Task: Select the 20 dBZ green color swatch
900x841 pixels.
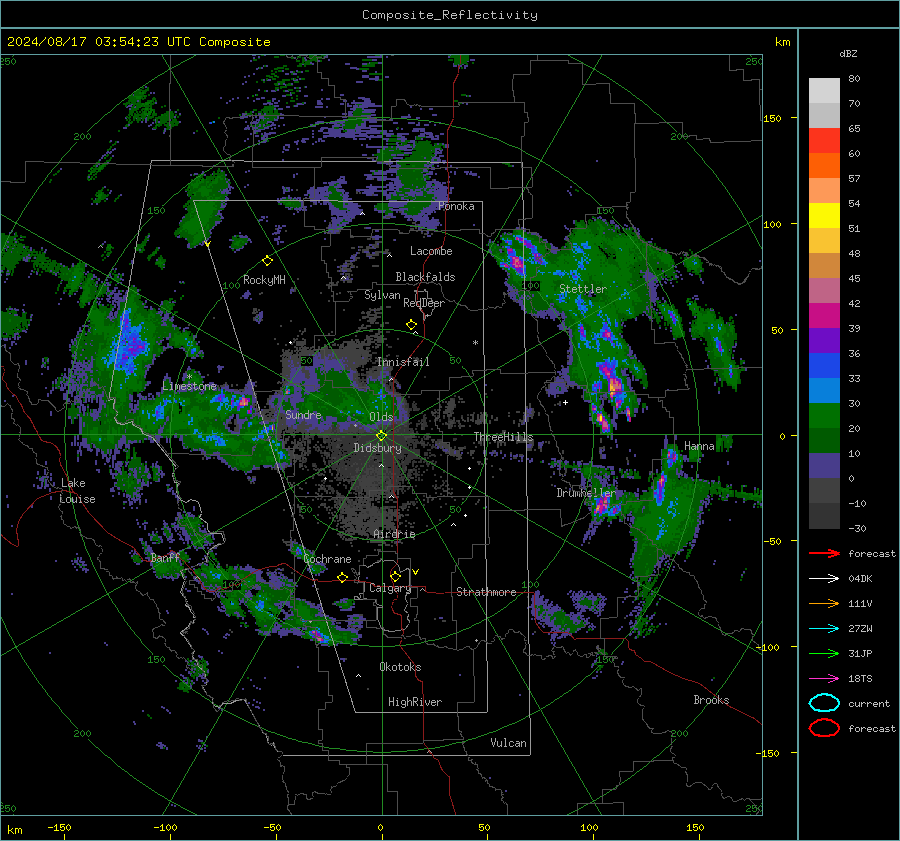Action: [x=824, y=416]
